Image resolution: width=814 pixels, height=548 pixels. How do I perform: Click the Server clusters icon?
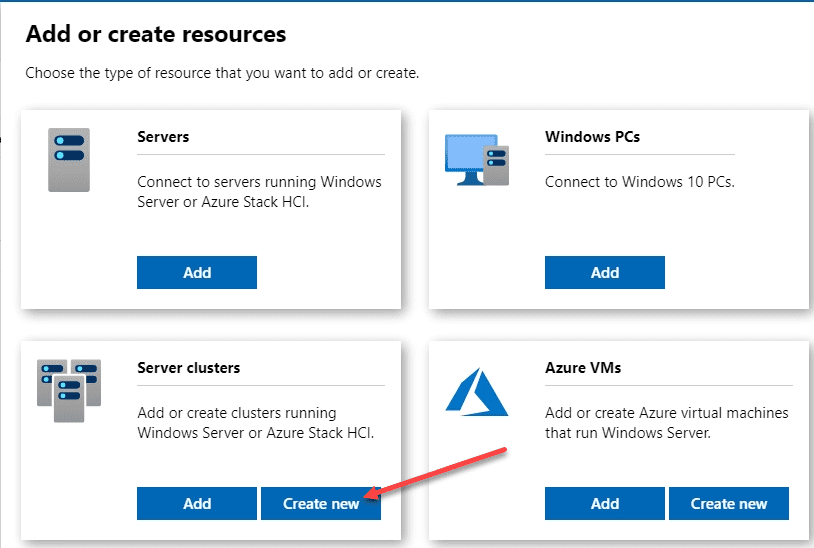pos(69,390)
